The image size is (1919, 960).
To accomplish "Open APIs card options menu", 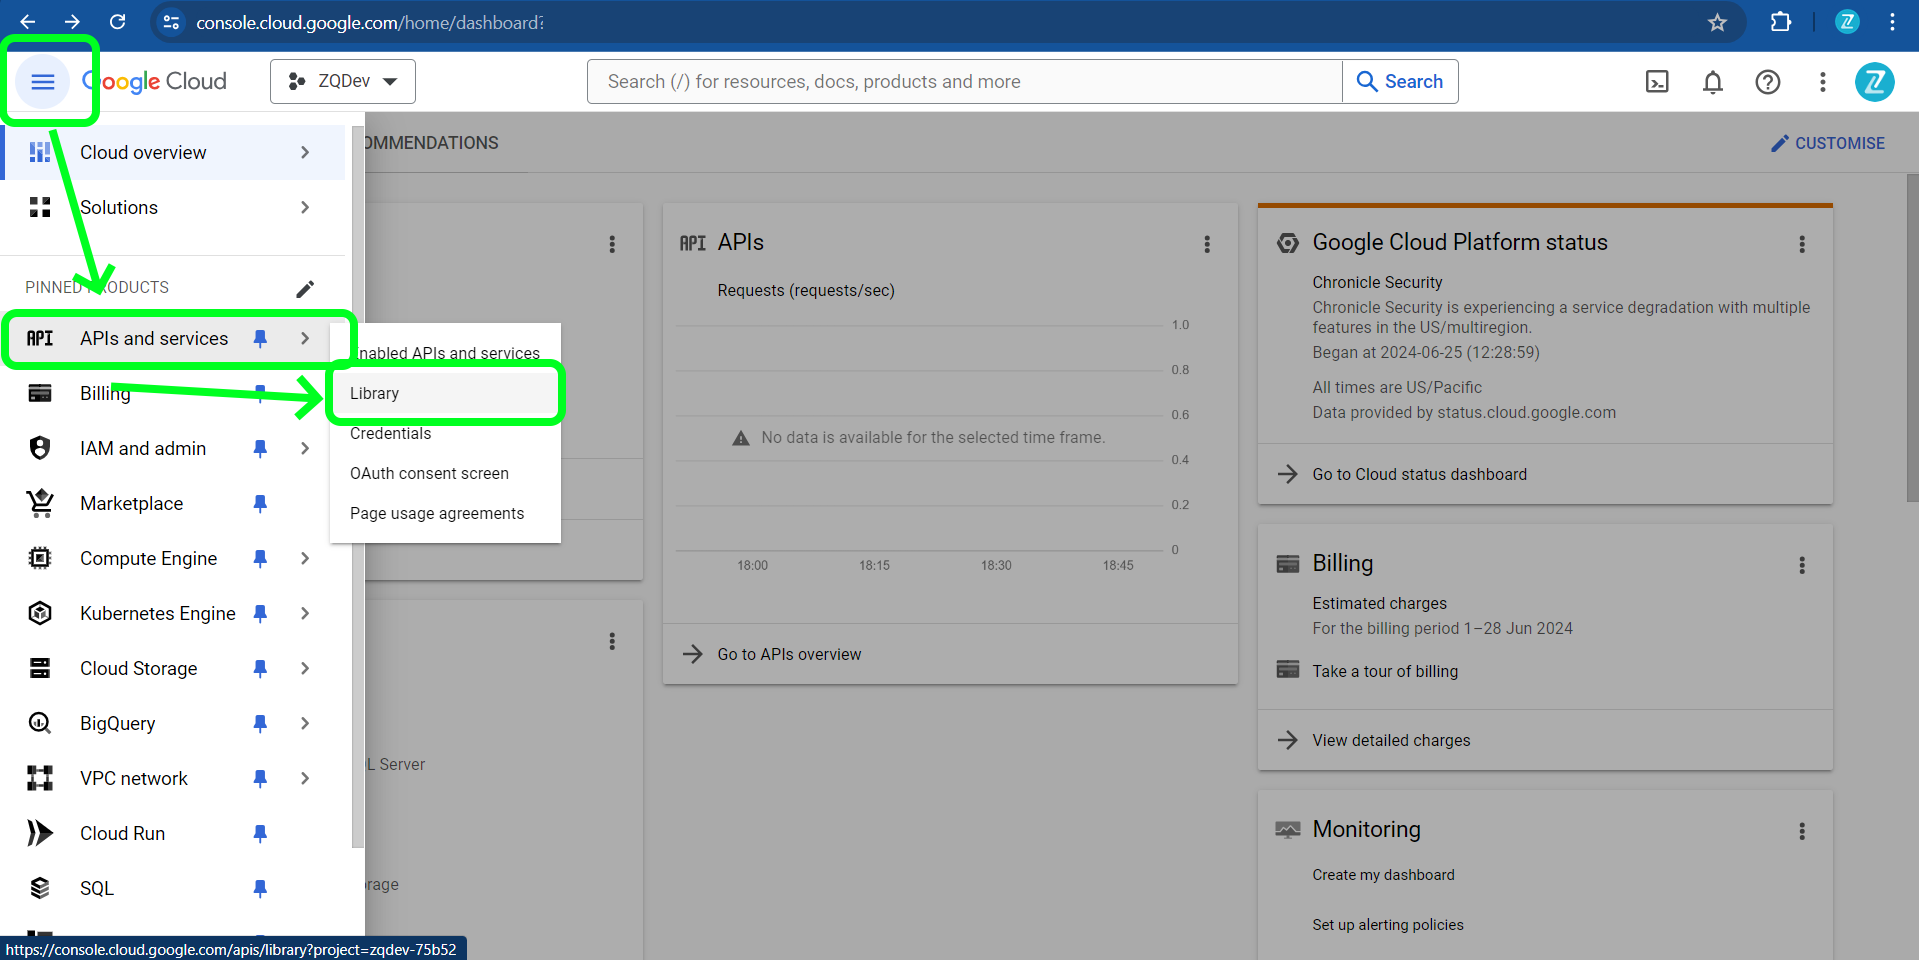I will click(x=1207, y=244).
